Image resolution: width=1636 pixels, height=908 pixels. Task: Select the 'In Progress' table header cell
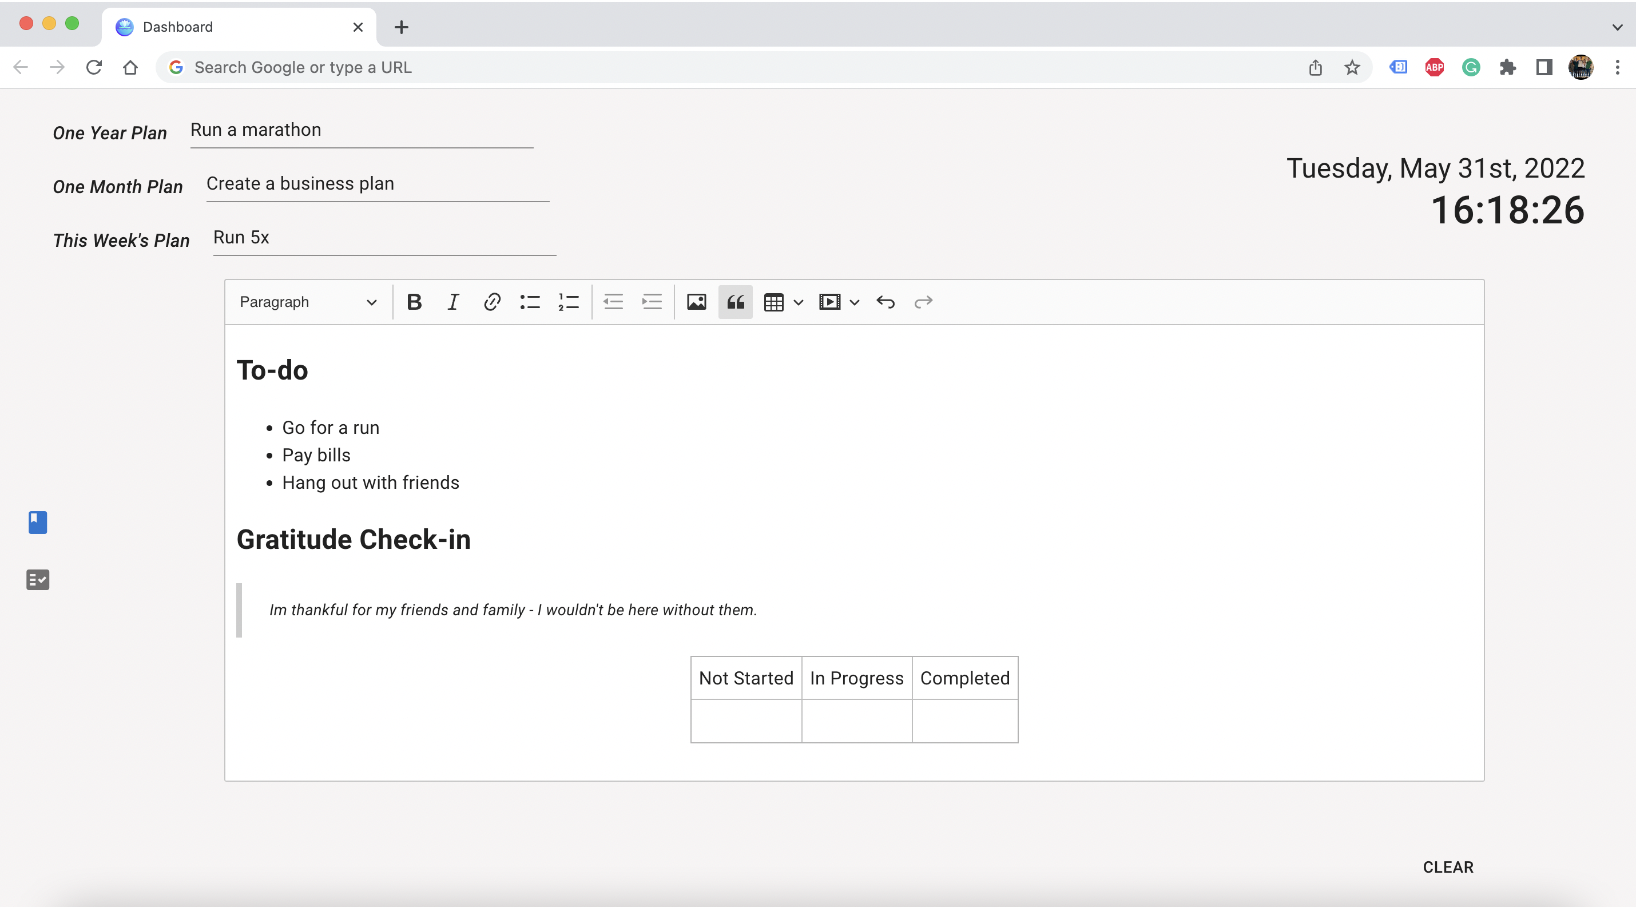857,678
